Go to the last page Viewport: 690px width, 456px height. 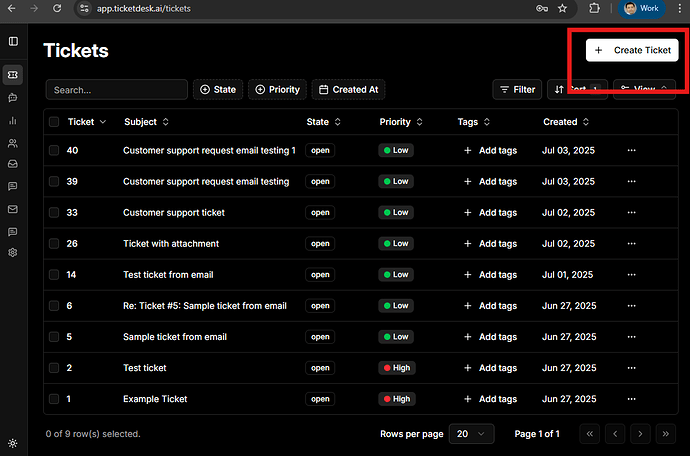click(666, 434)
